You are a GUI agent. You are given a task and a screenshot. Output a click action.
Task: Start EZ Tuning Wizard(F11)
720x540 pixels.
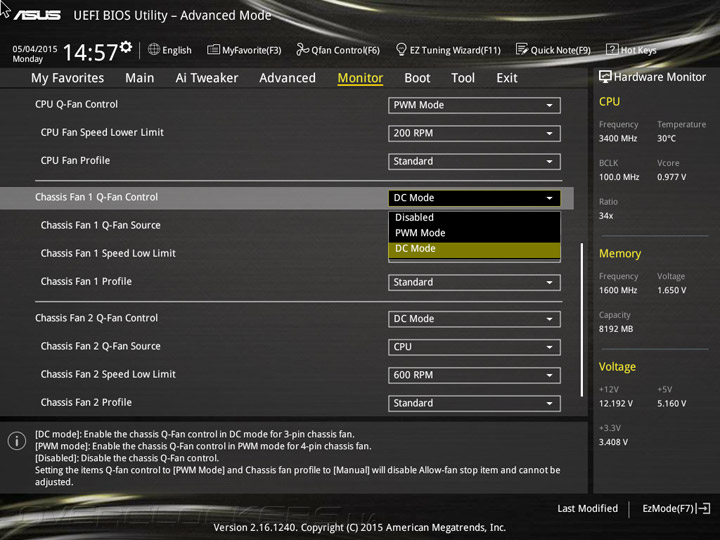[x=448, y=50]
